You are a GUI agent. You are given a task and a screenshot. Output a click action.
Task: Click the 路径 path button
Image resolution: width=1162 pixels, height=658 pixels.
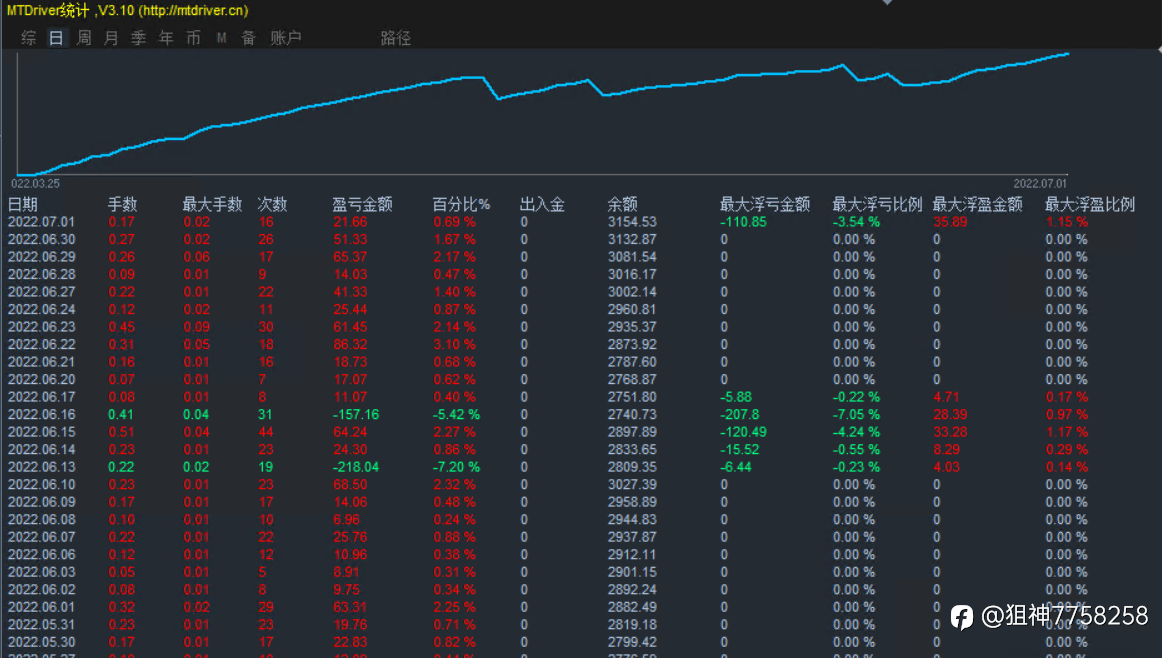tap(396, 38)
